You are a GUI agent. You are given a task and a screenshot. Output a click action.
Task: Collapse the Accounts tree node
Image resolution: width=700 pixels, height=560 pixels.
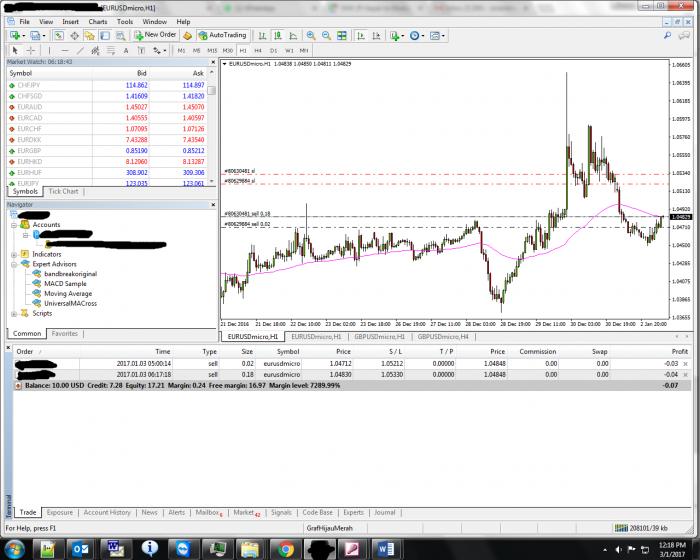click(x=14, y=225)
